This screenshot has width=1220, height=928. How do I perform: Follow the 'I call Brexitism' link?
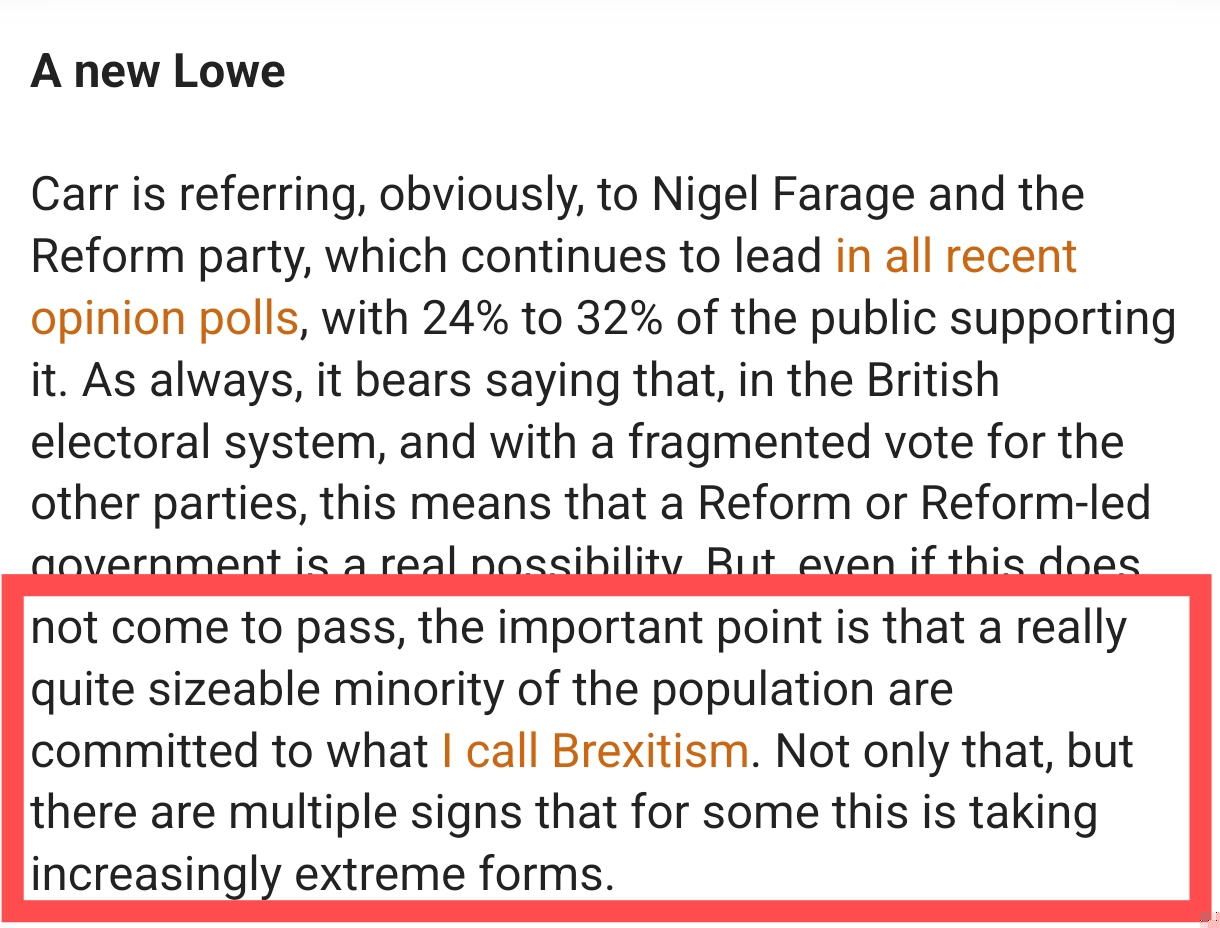tap(594, 751)
